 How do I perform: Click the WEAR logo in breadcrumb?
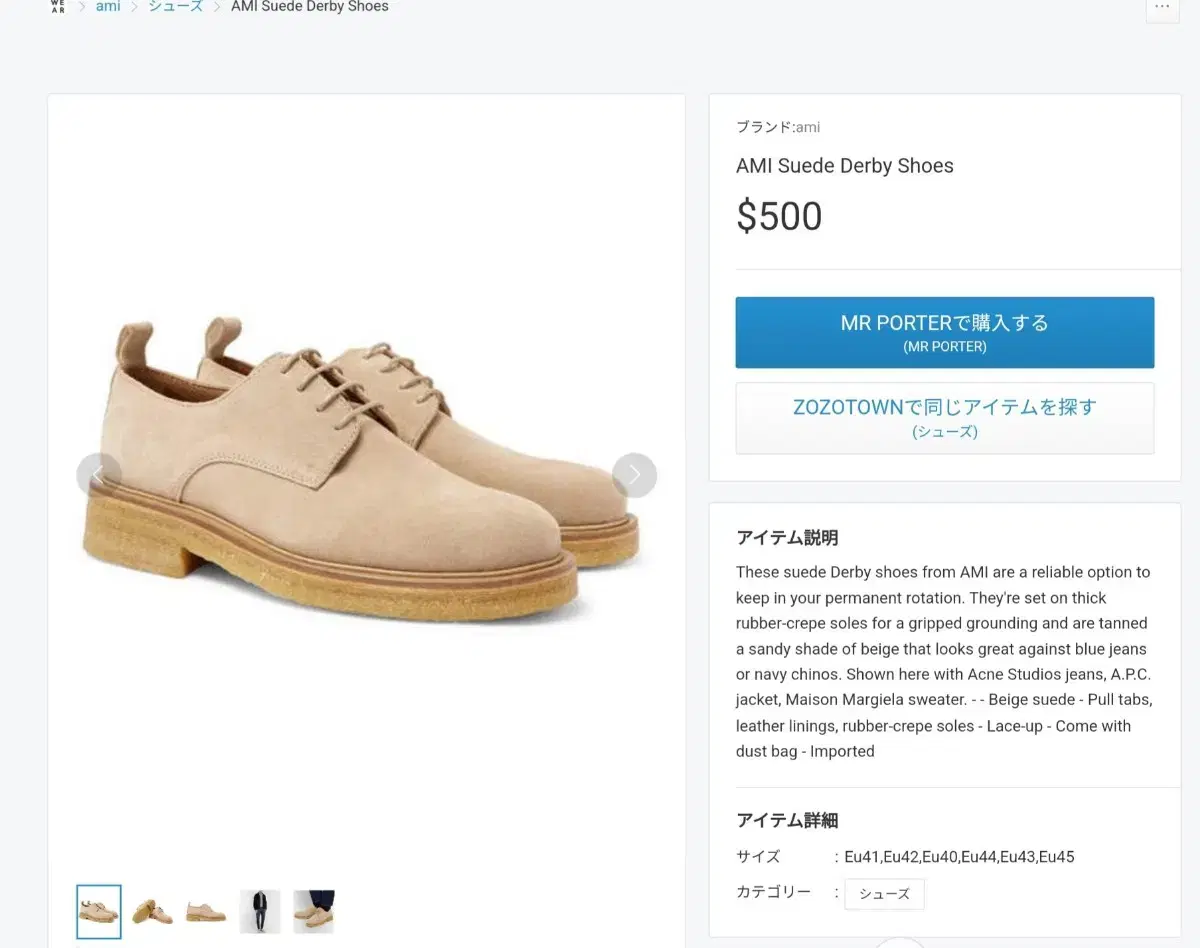point(57,6)
